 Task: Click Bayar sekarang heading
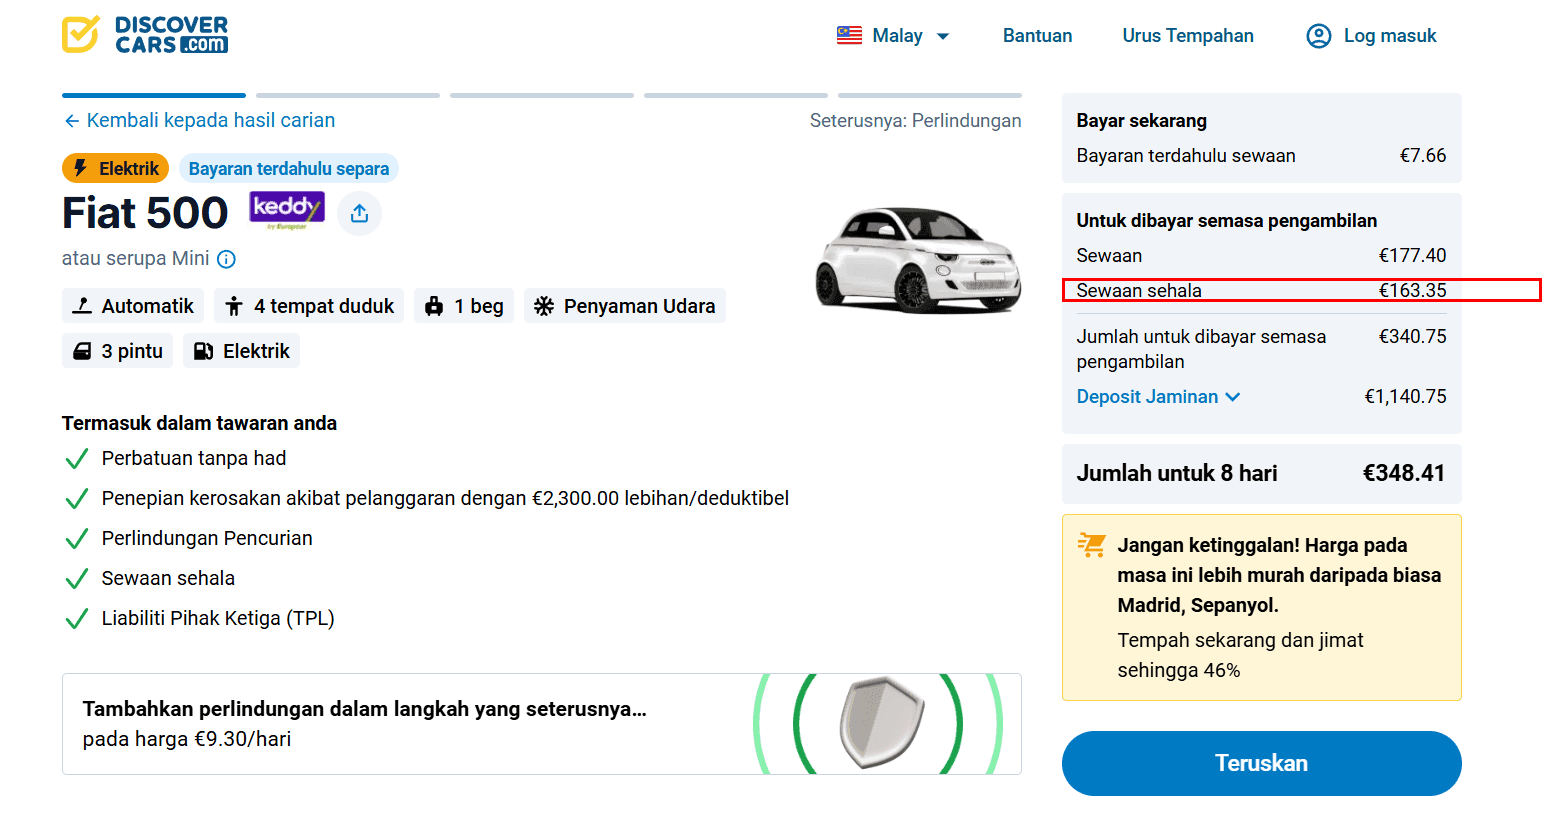pos(1142,121)
